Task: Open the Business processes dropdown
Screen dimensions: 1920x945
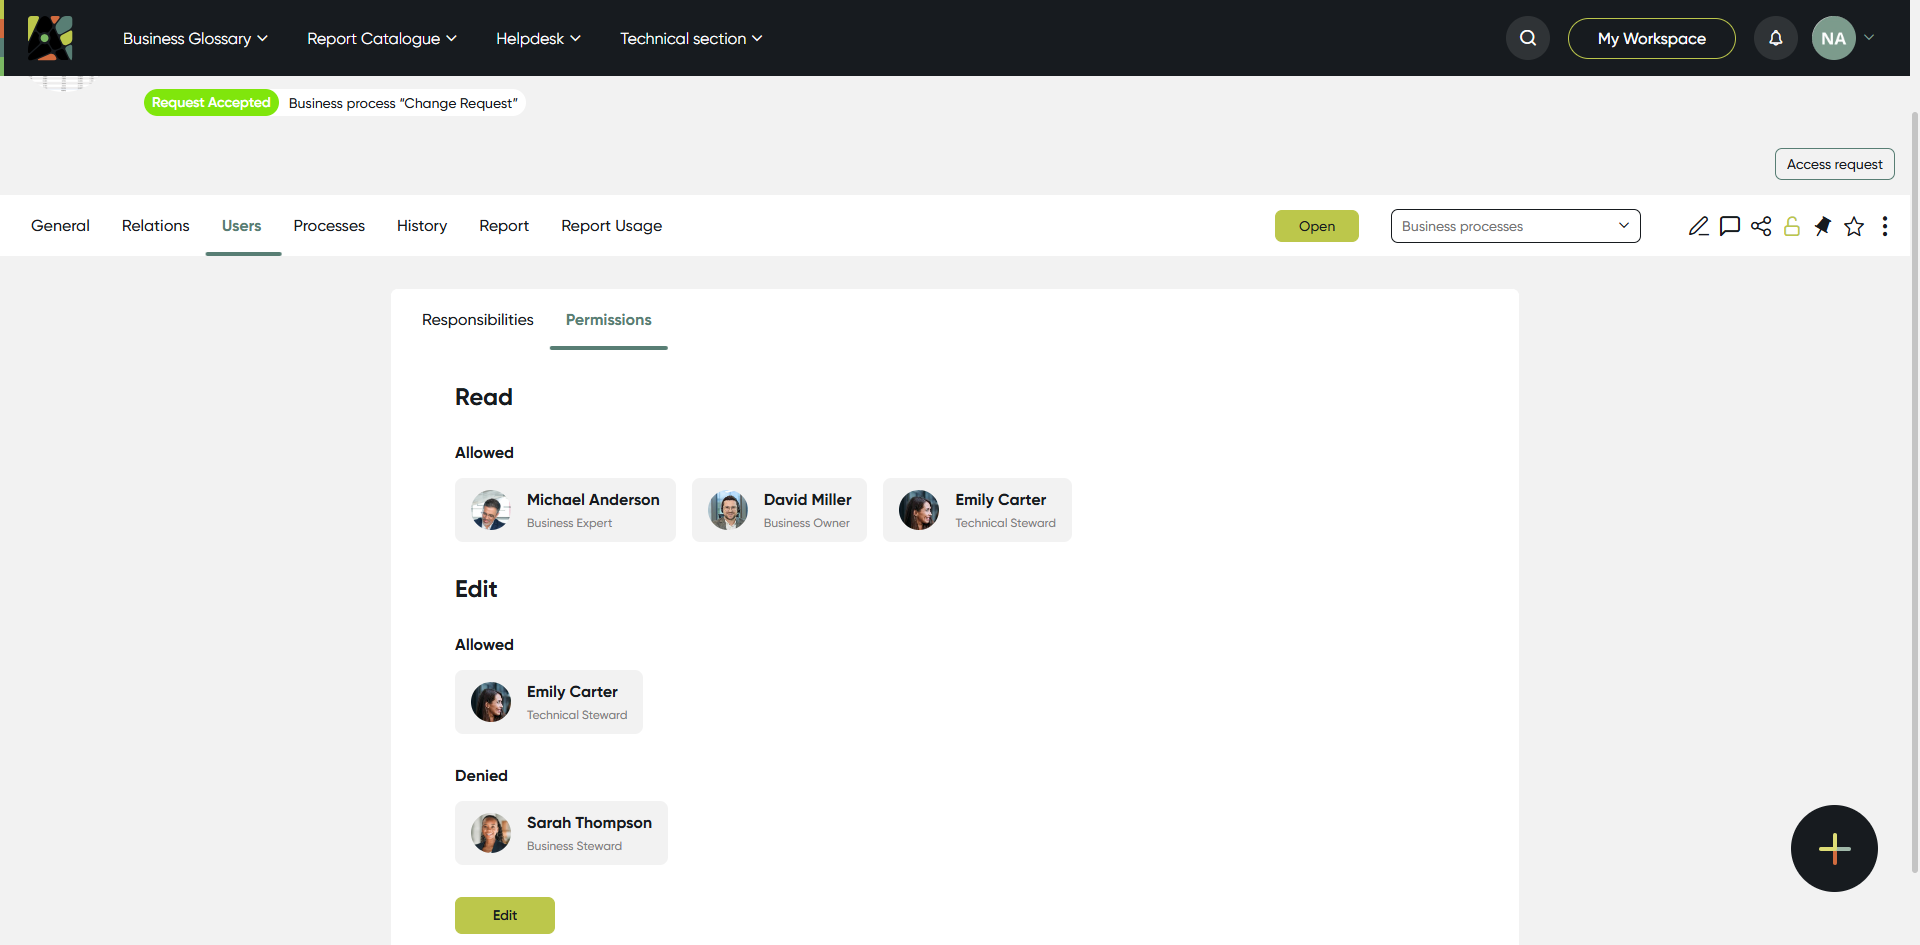Action: pyautogui.click(x=1515, y=226)
